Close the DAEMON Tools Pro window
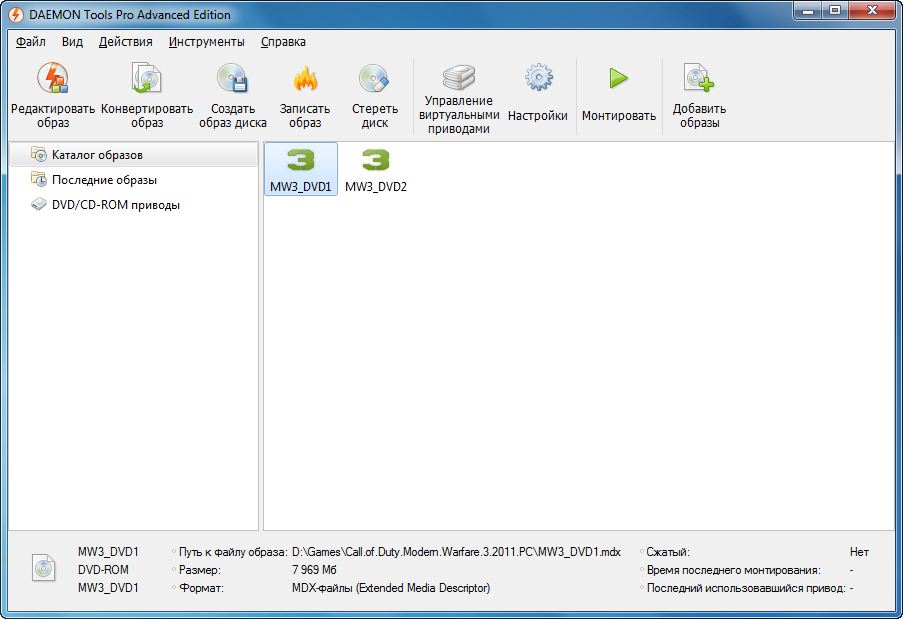This screenshot has height=619, width=903. pos(872,11)
